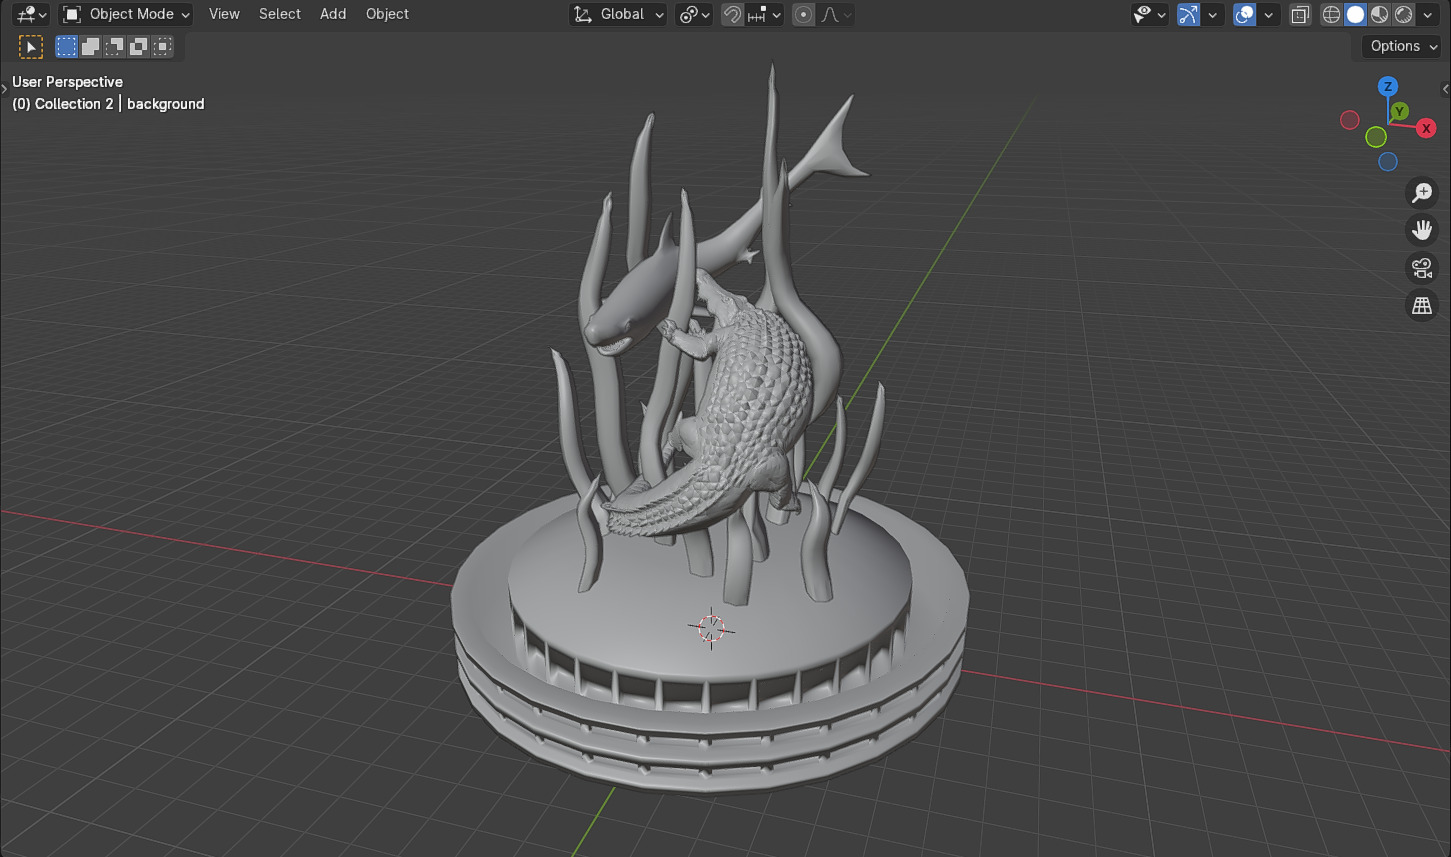Screen dimensions: 1451x857
Task: Toggle viewport overlays
Action: tap(1244, 14)
